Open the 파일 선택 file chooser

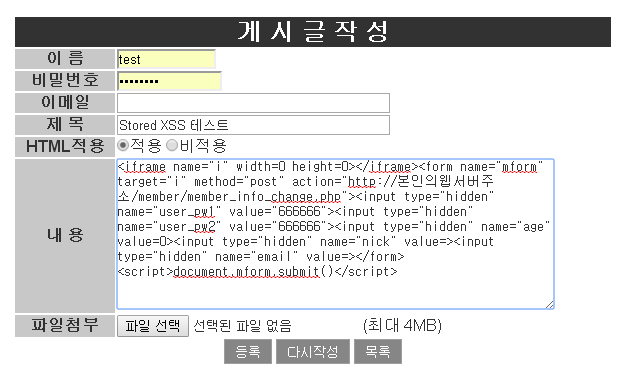153,326
